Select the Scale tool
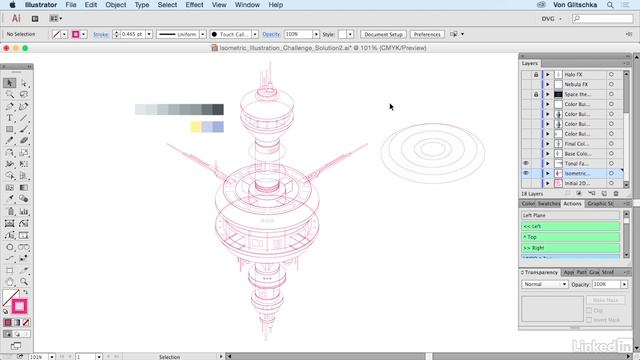The height and width of the screenshot is (360, 640). 24,153
